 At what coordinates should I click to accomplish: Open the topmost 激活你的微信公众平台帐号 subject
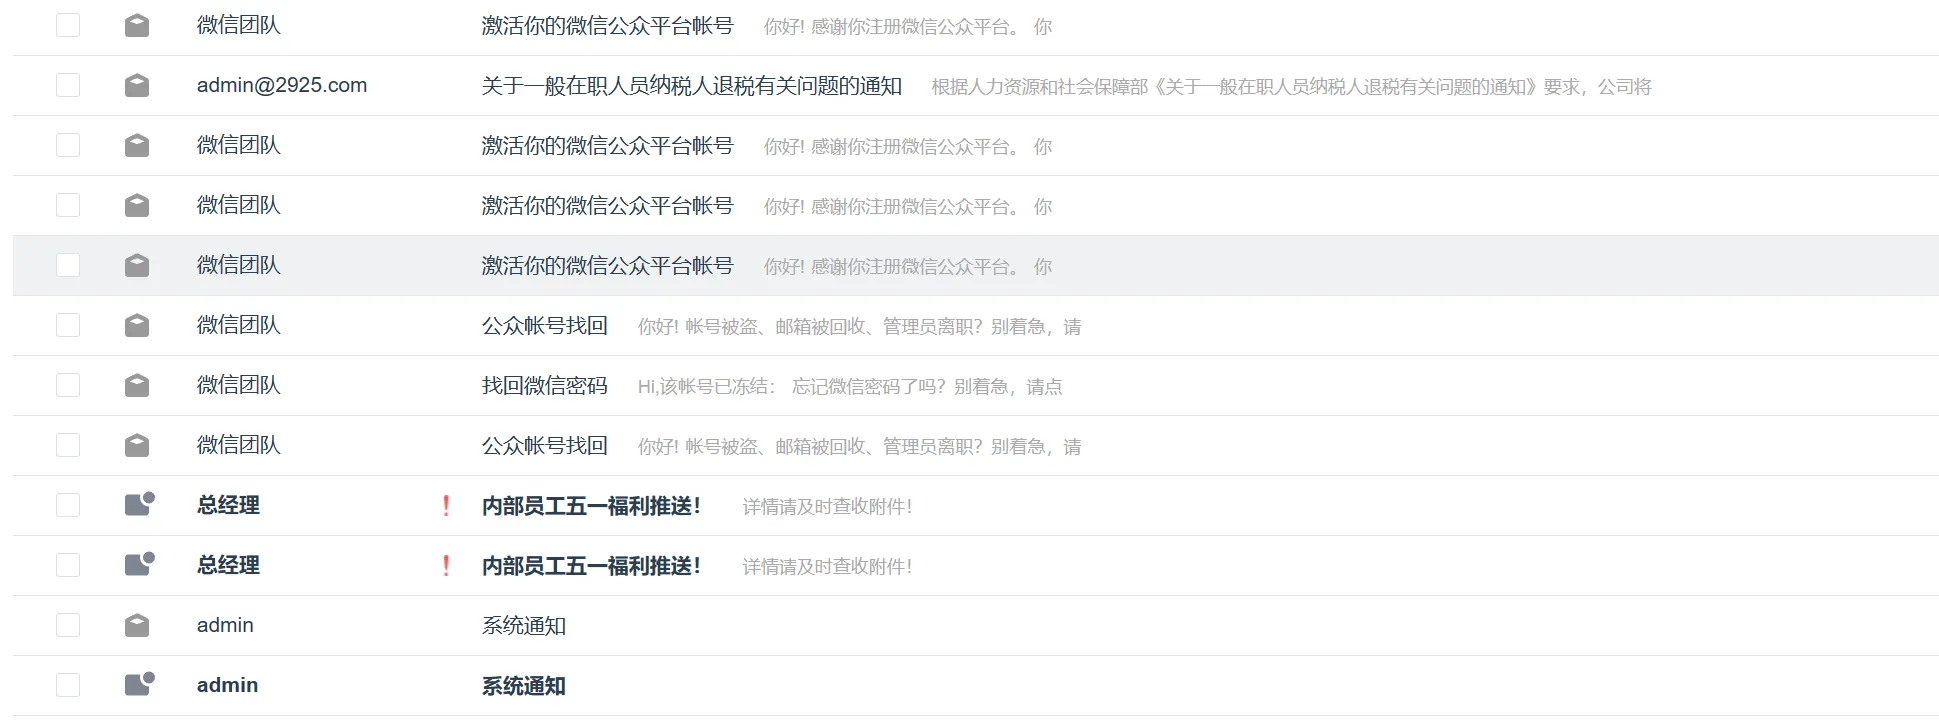[608, 26]
